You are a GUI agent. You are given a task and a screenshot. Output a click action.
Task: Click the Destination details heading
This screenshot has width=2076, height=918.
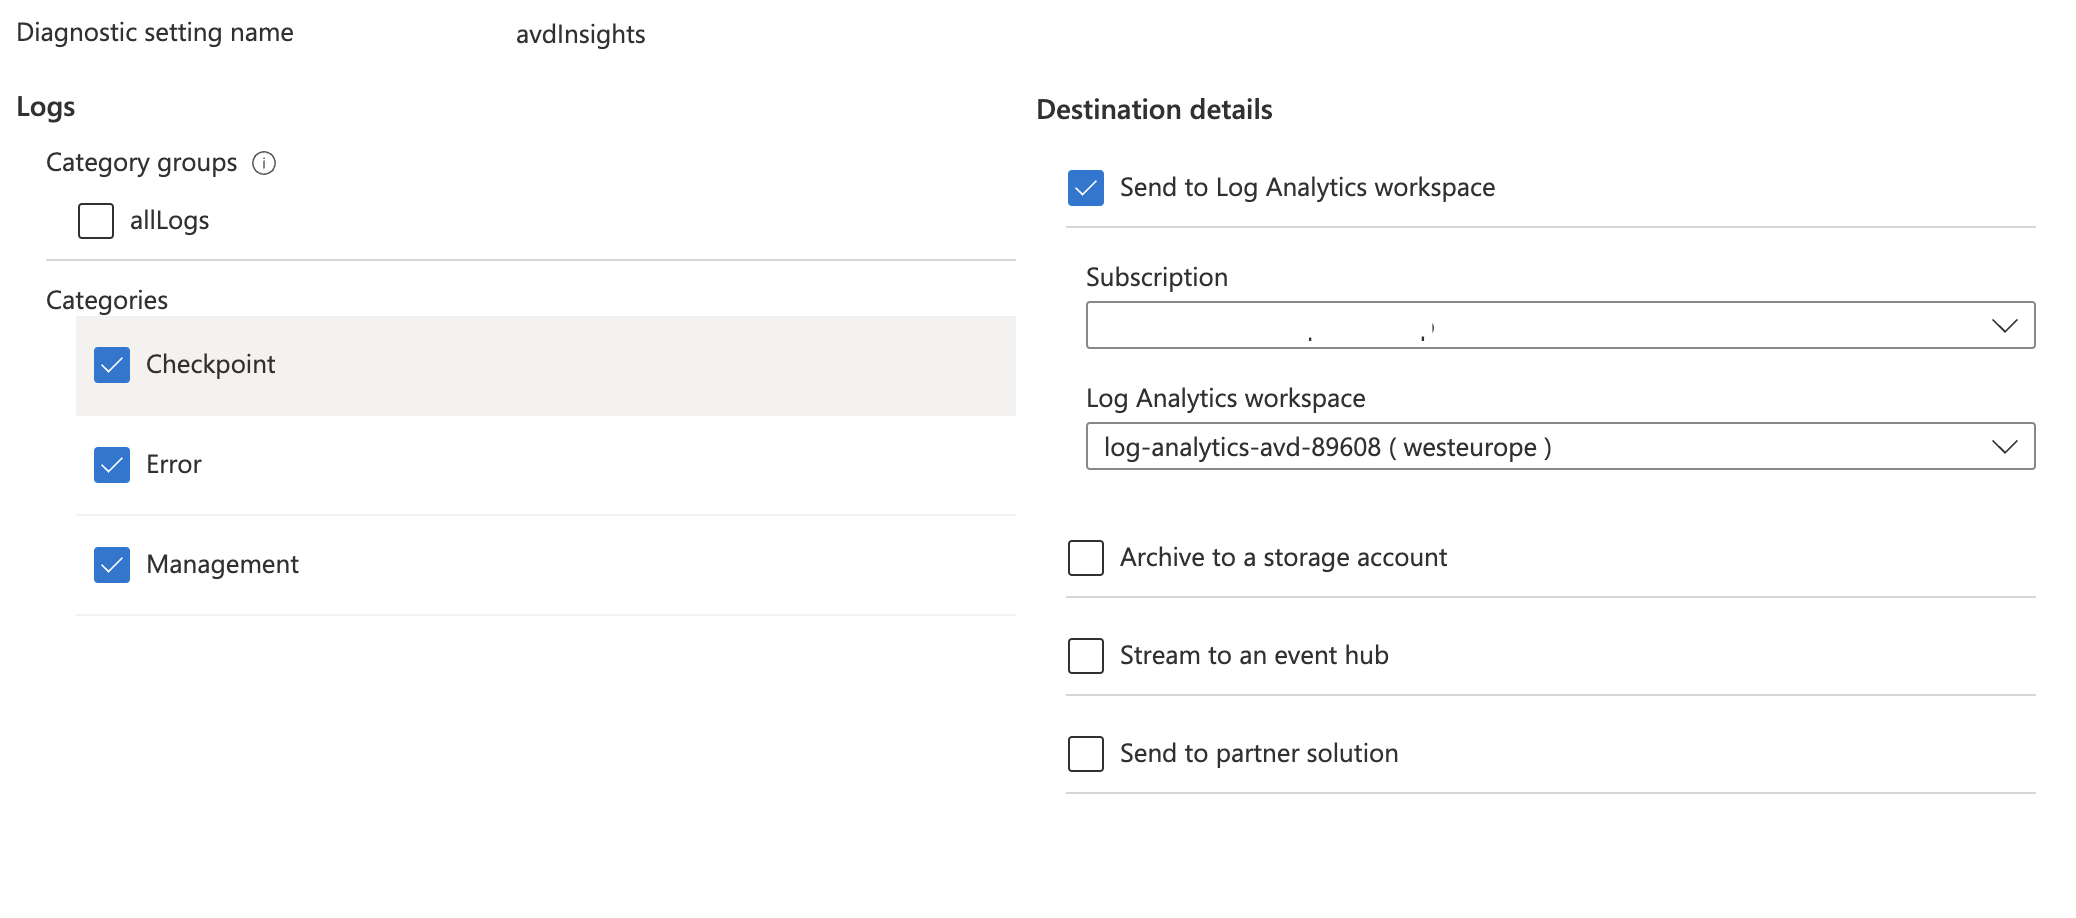[x=1154, y=110]
